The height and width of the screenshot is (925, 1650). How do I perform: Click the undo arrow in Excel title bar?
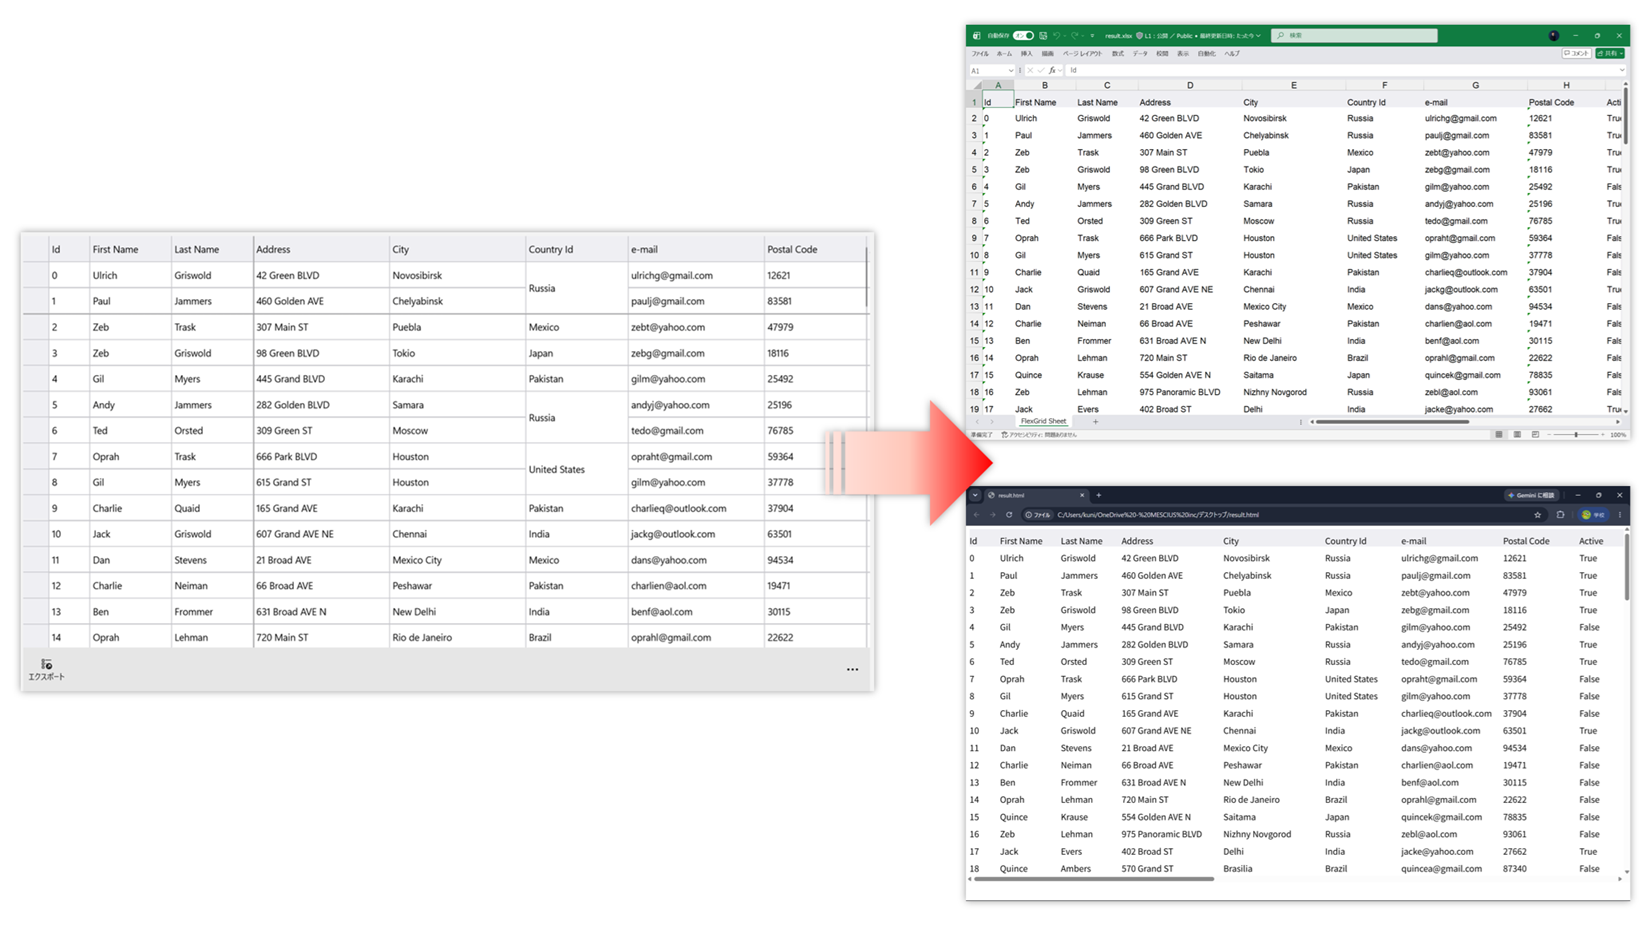1057,35
